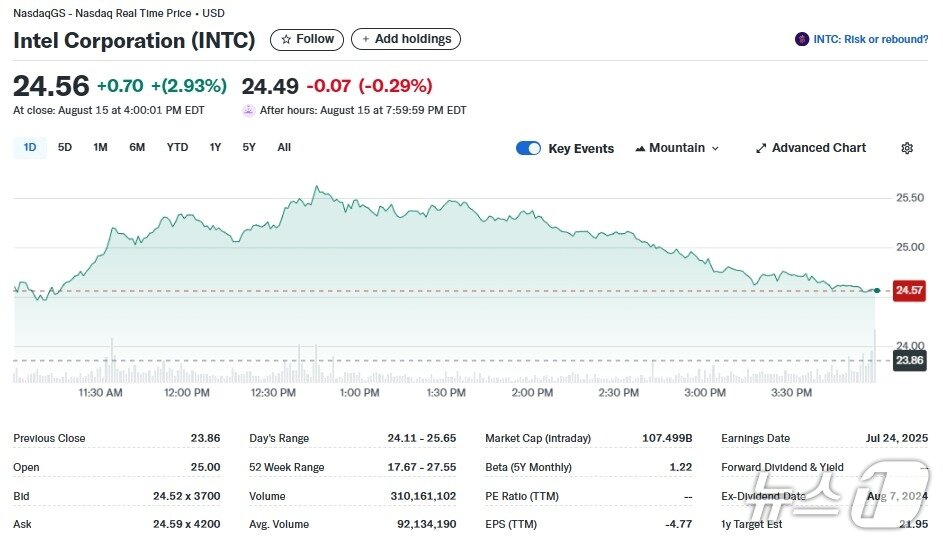Click the star icon in Follow button
Screen dimensions: 943x542
(x=286, y=39)
